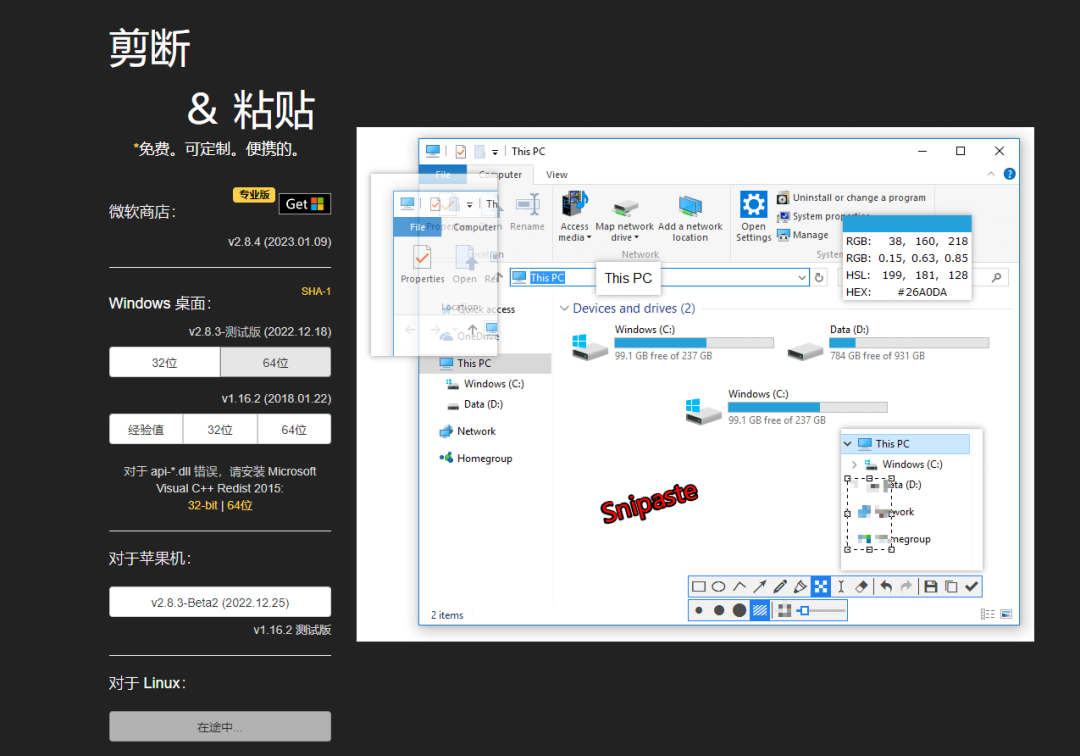Click the Map network drive icon
The height and width of the screenshot is (756, 1080).
click(625, 207)
